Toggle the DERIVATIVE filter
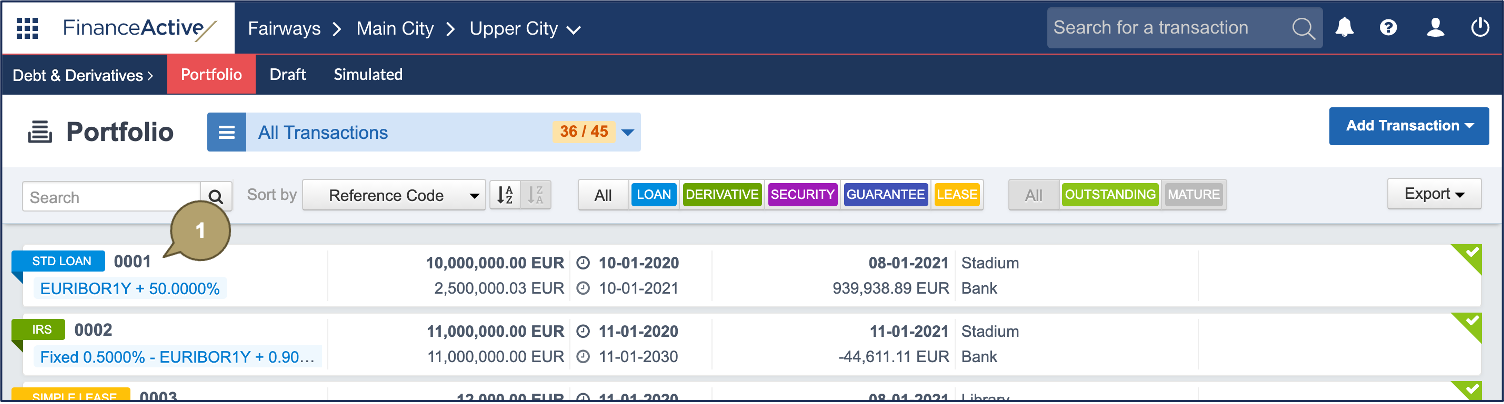Image resolution: width=1504 pixels, height=404 pixels. point(722,195)
